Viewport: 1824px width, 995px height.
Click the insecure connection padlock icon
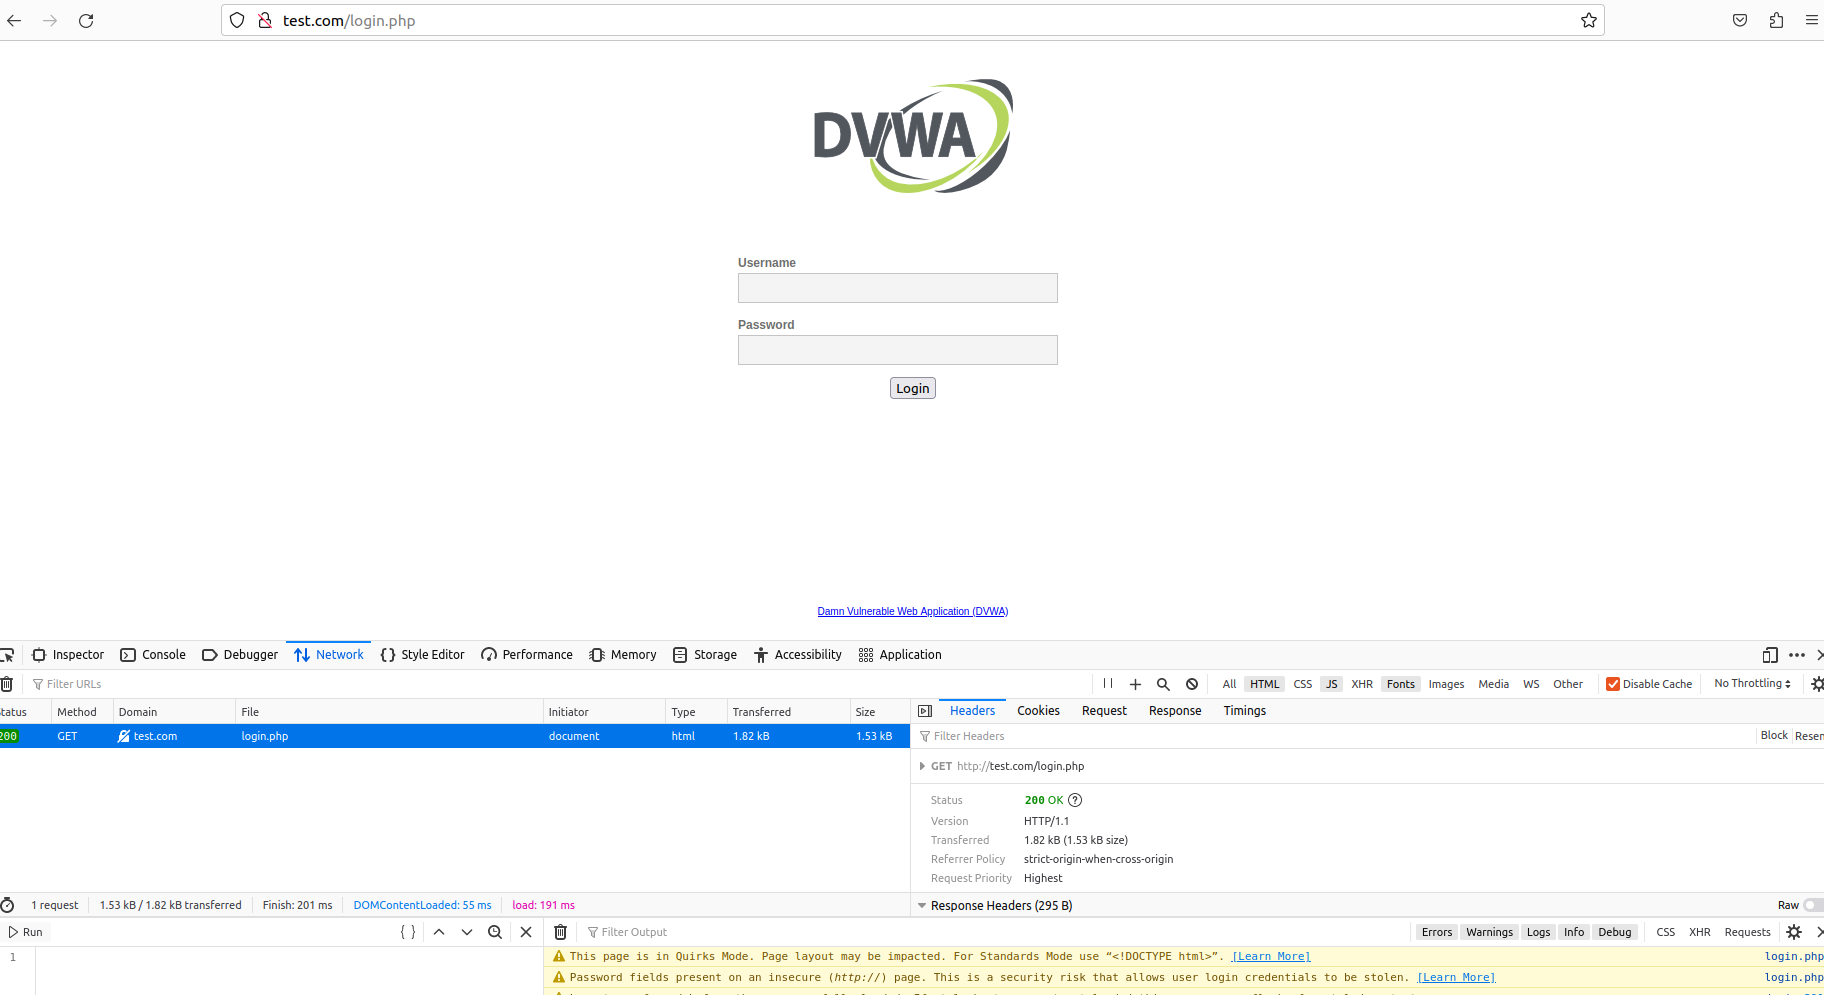click(265, 20)
